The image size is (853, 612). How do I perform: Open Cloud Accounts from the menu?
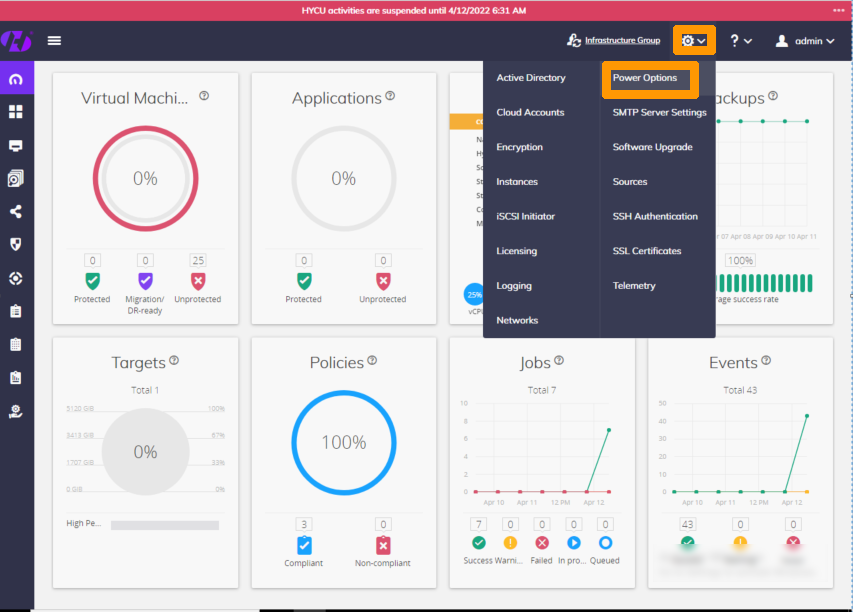point(530,113)
